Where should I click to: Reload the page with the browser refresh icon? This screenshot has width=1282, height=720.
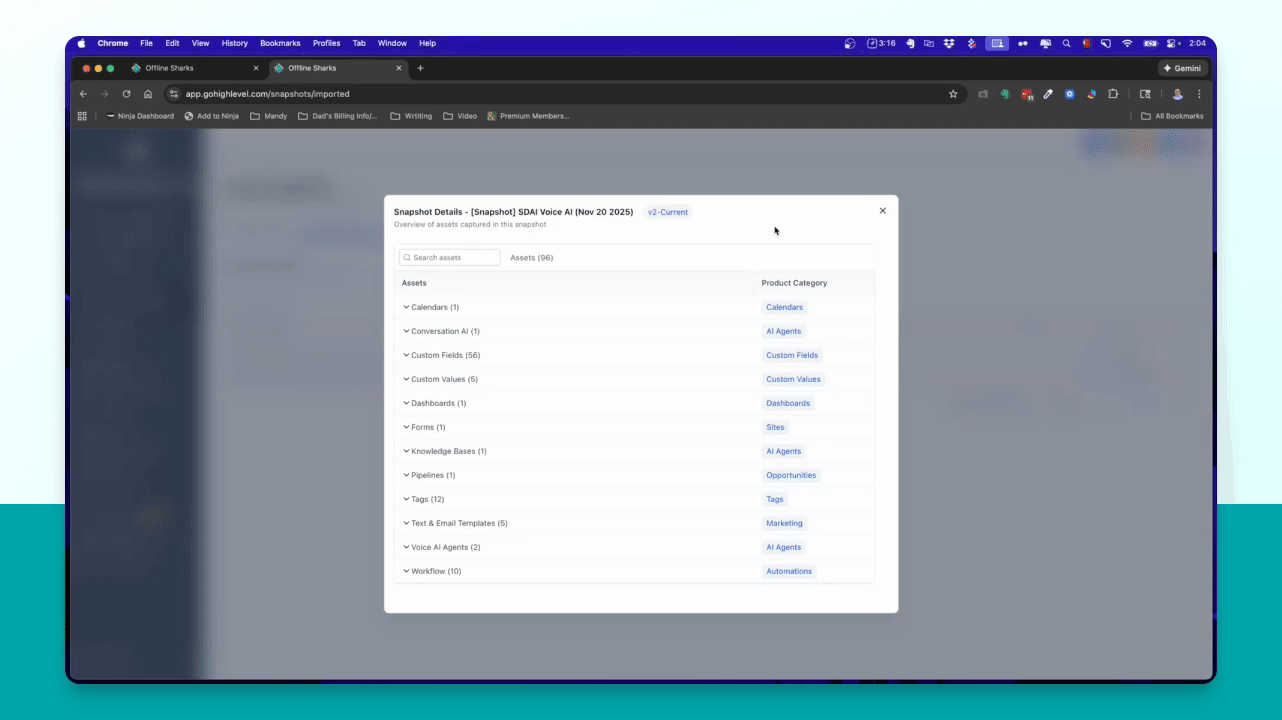(126, 94)
